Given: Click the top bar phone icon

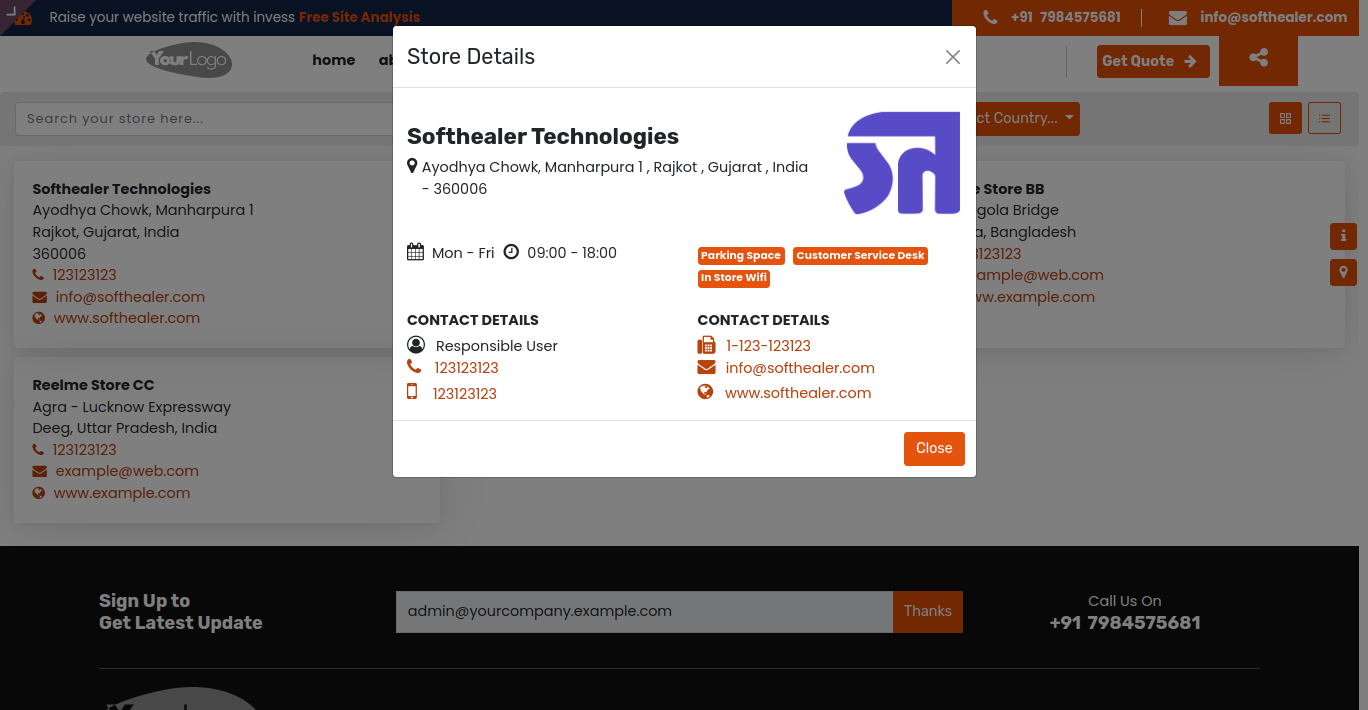Looking at the screenshot, I should click(990, 17).
